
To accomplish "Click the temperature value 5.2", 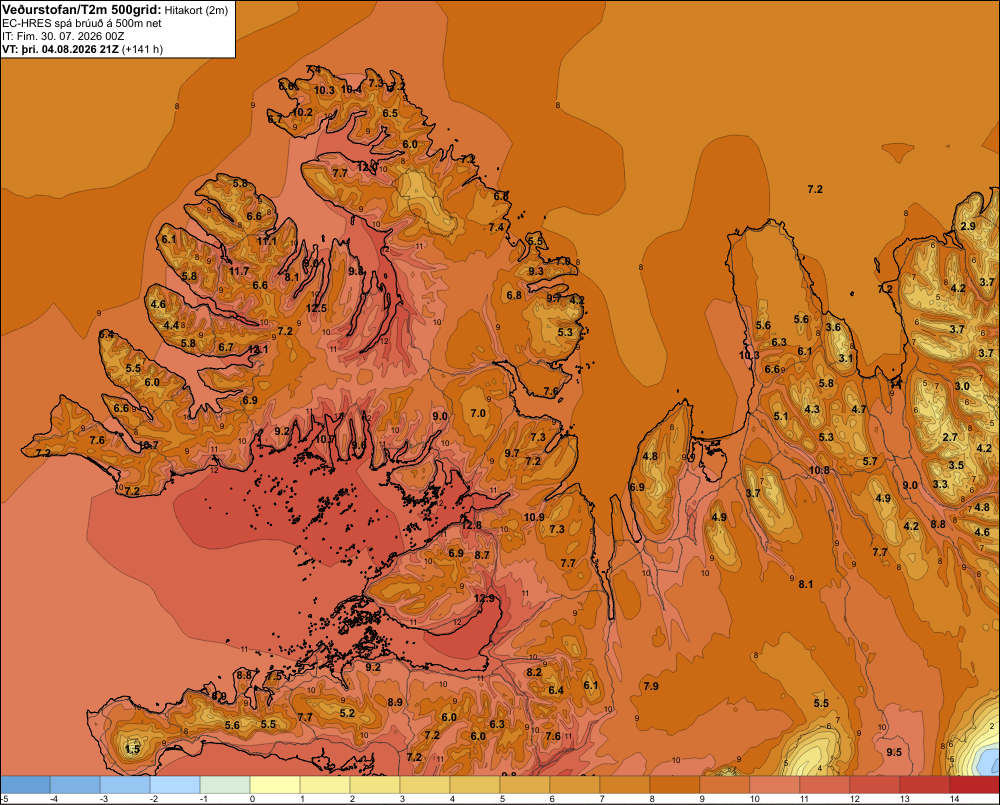I will tap(347, 713).
